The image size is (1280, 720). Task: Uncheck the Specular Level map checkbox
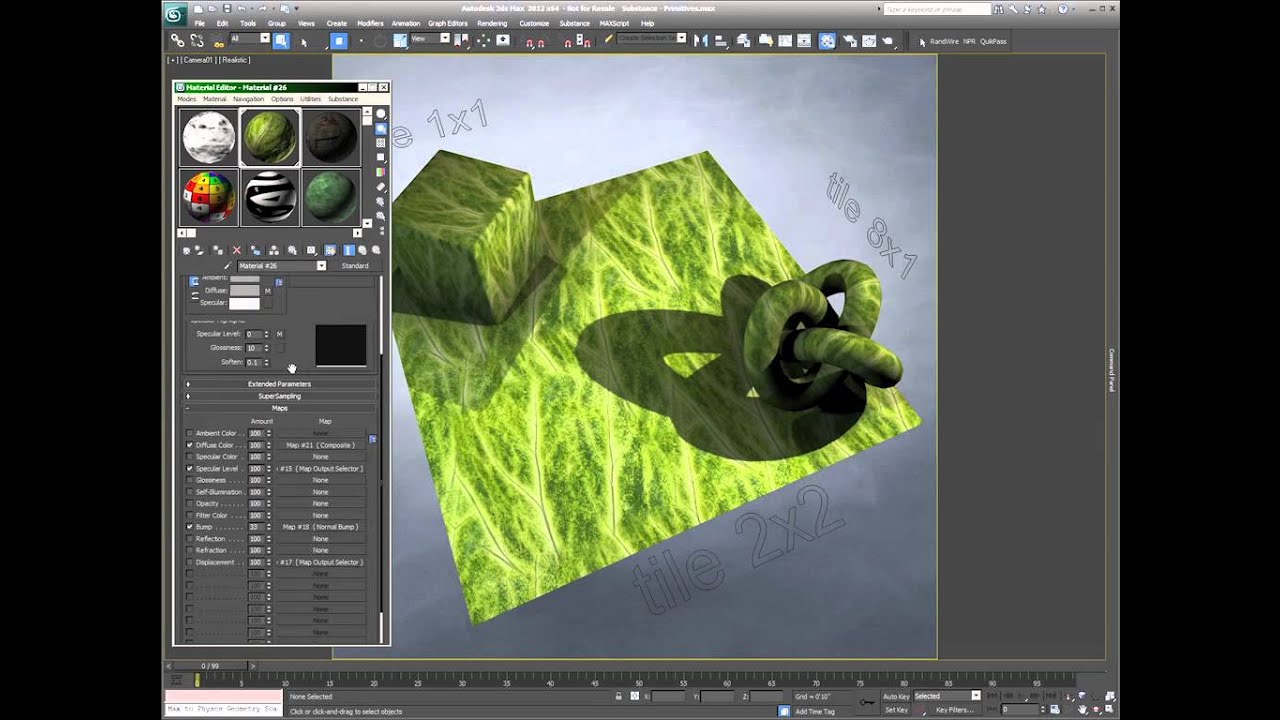tap(190, 468)
